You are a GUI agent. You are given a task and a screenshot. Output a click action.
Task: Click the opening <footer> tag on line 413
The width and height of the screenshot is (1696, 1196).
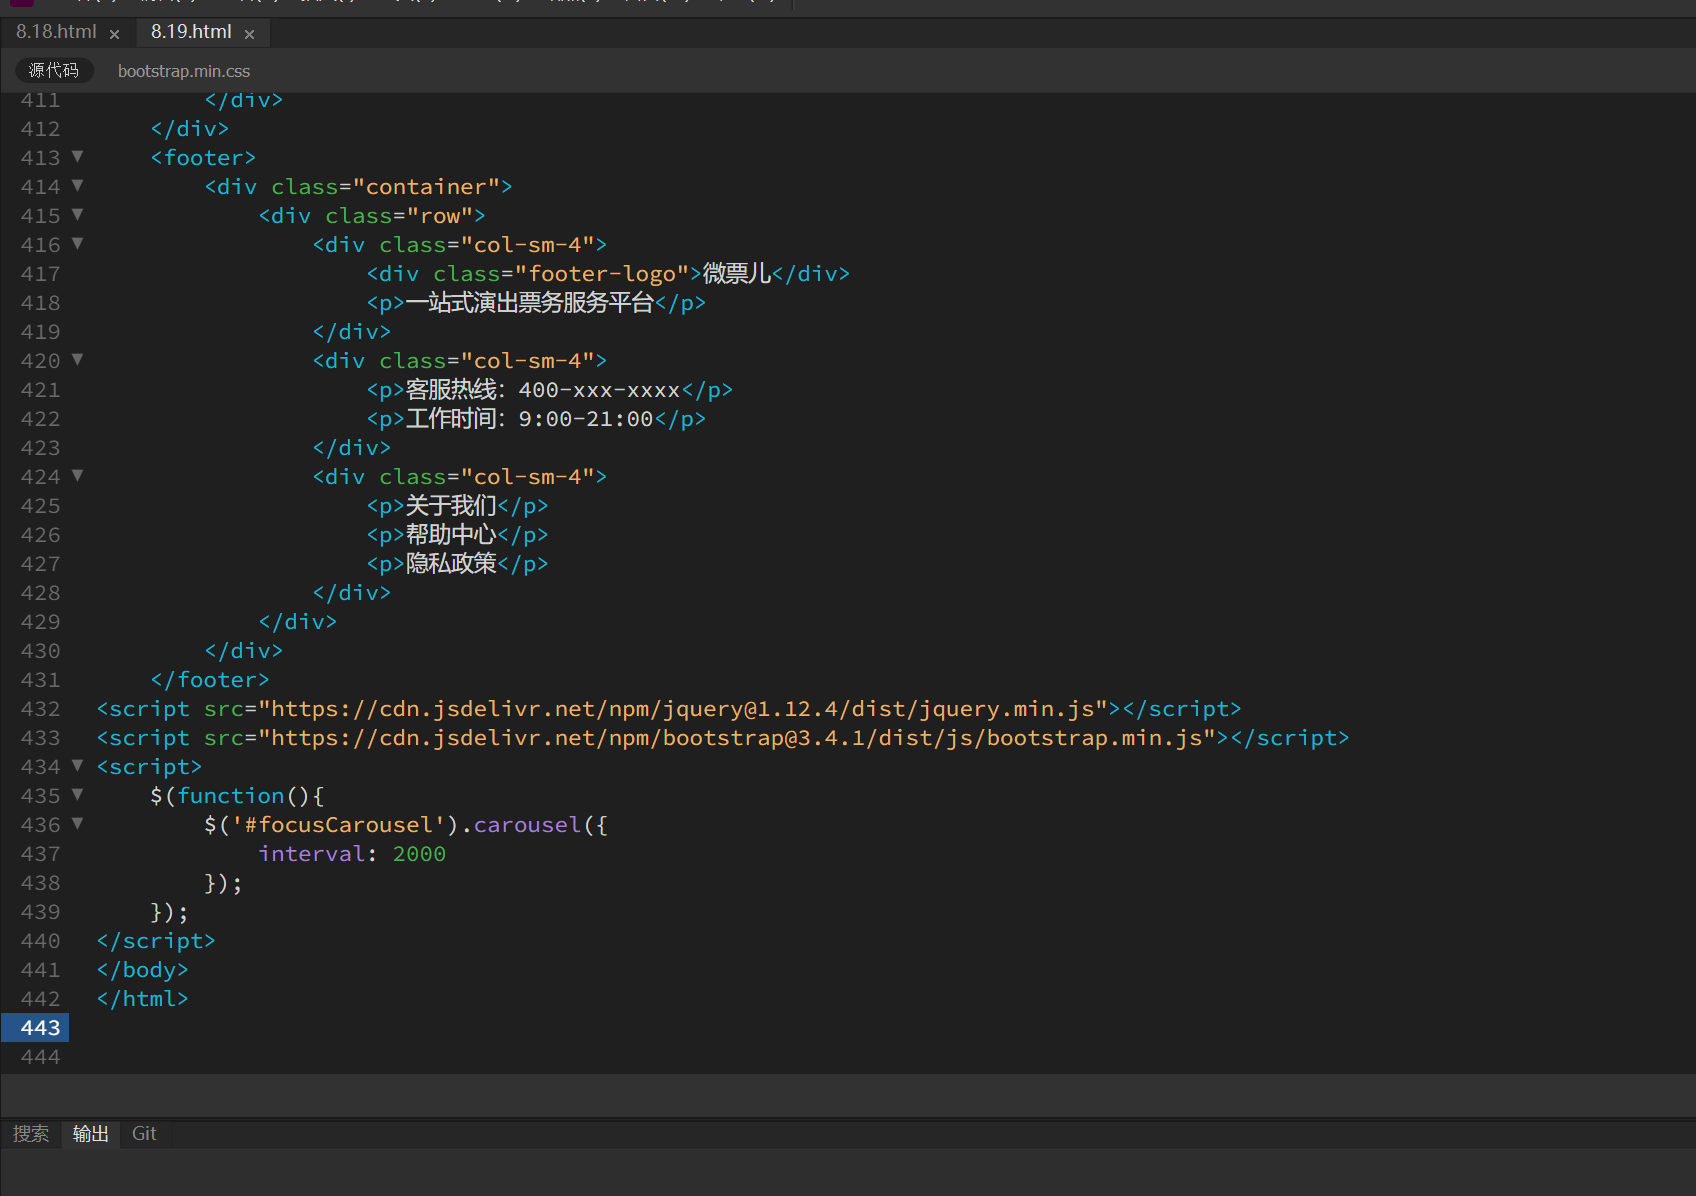[x=204, y=158]
